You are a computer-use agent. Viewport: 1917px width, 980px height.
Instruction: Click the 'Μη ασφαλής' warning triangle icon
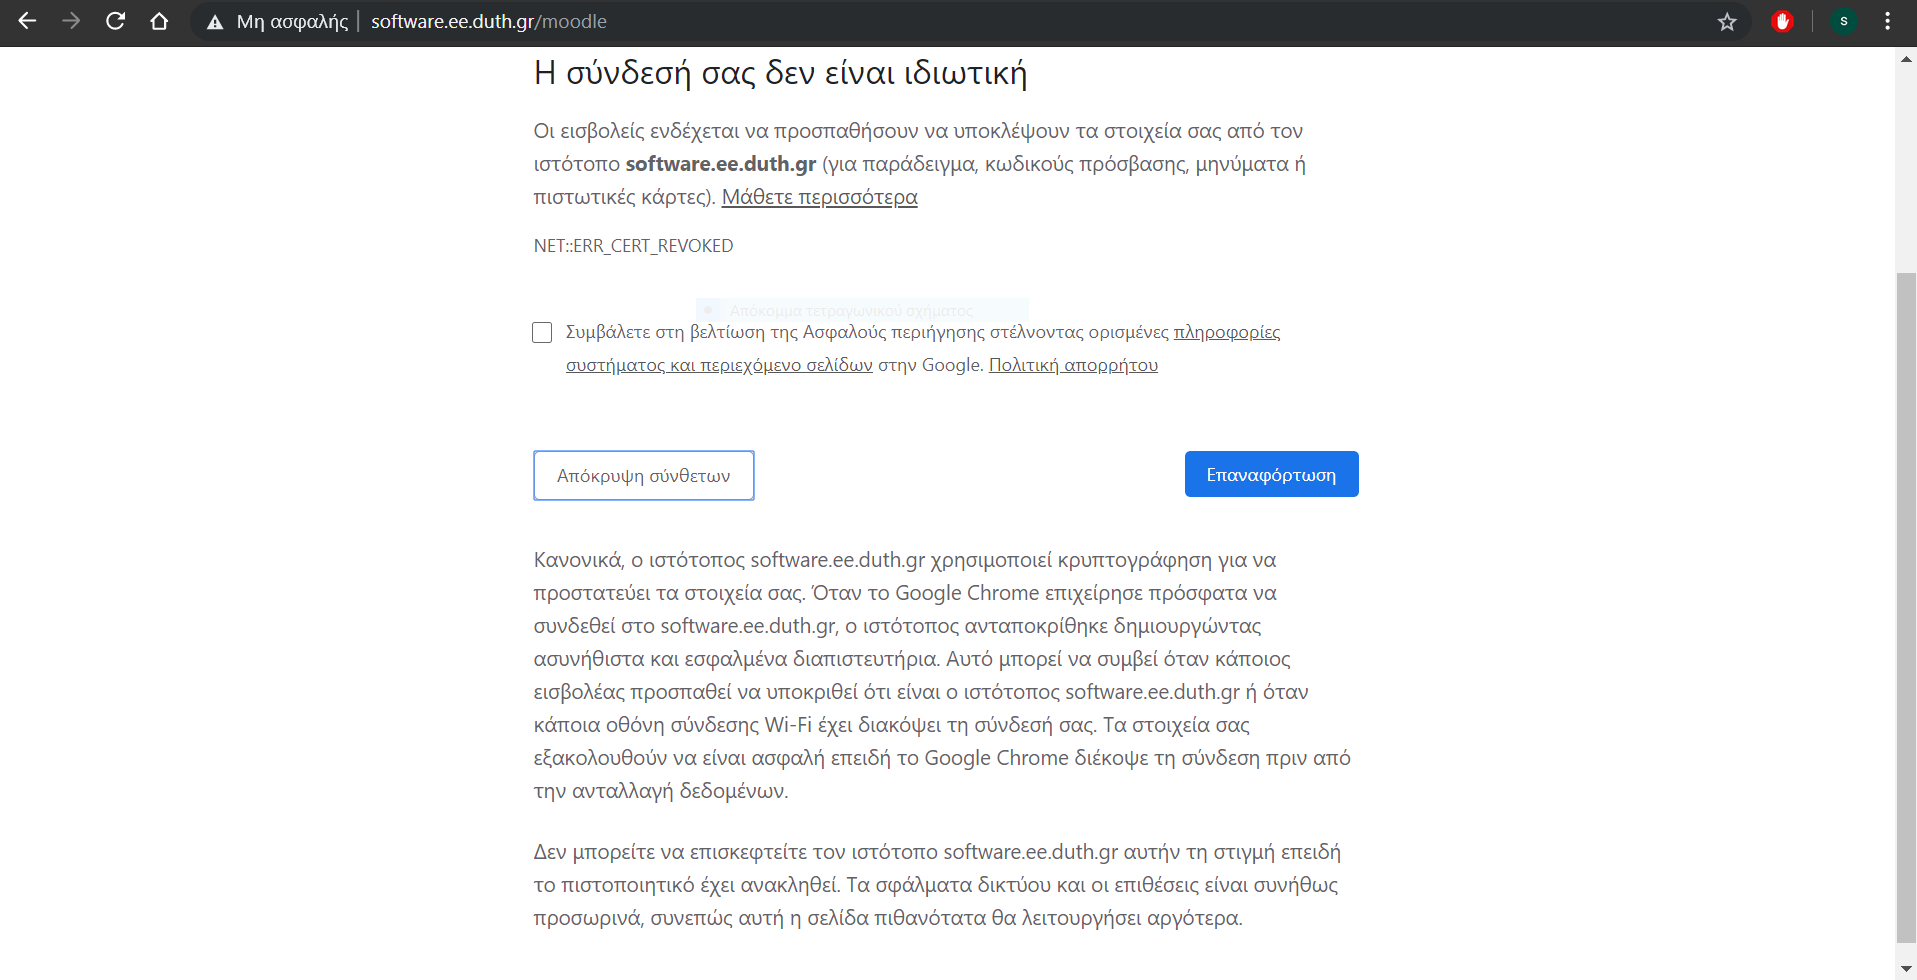pyautogui.click(x=215, y=22)
